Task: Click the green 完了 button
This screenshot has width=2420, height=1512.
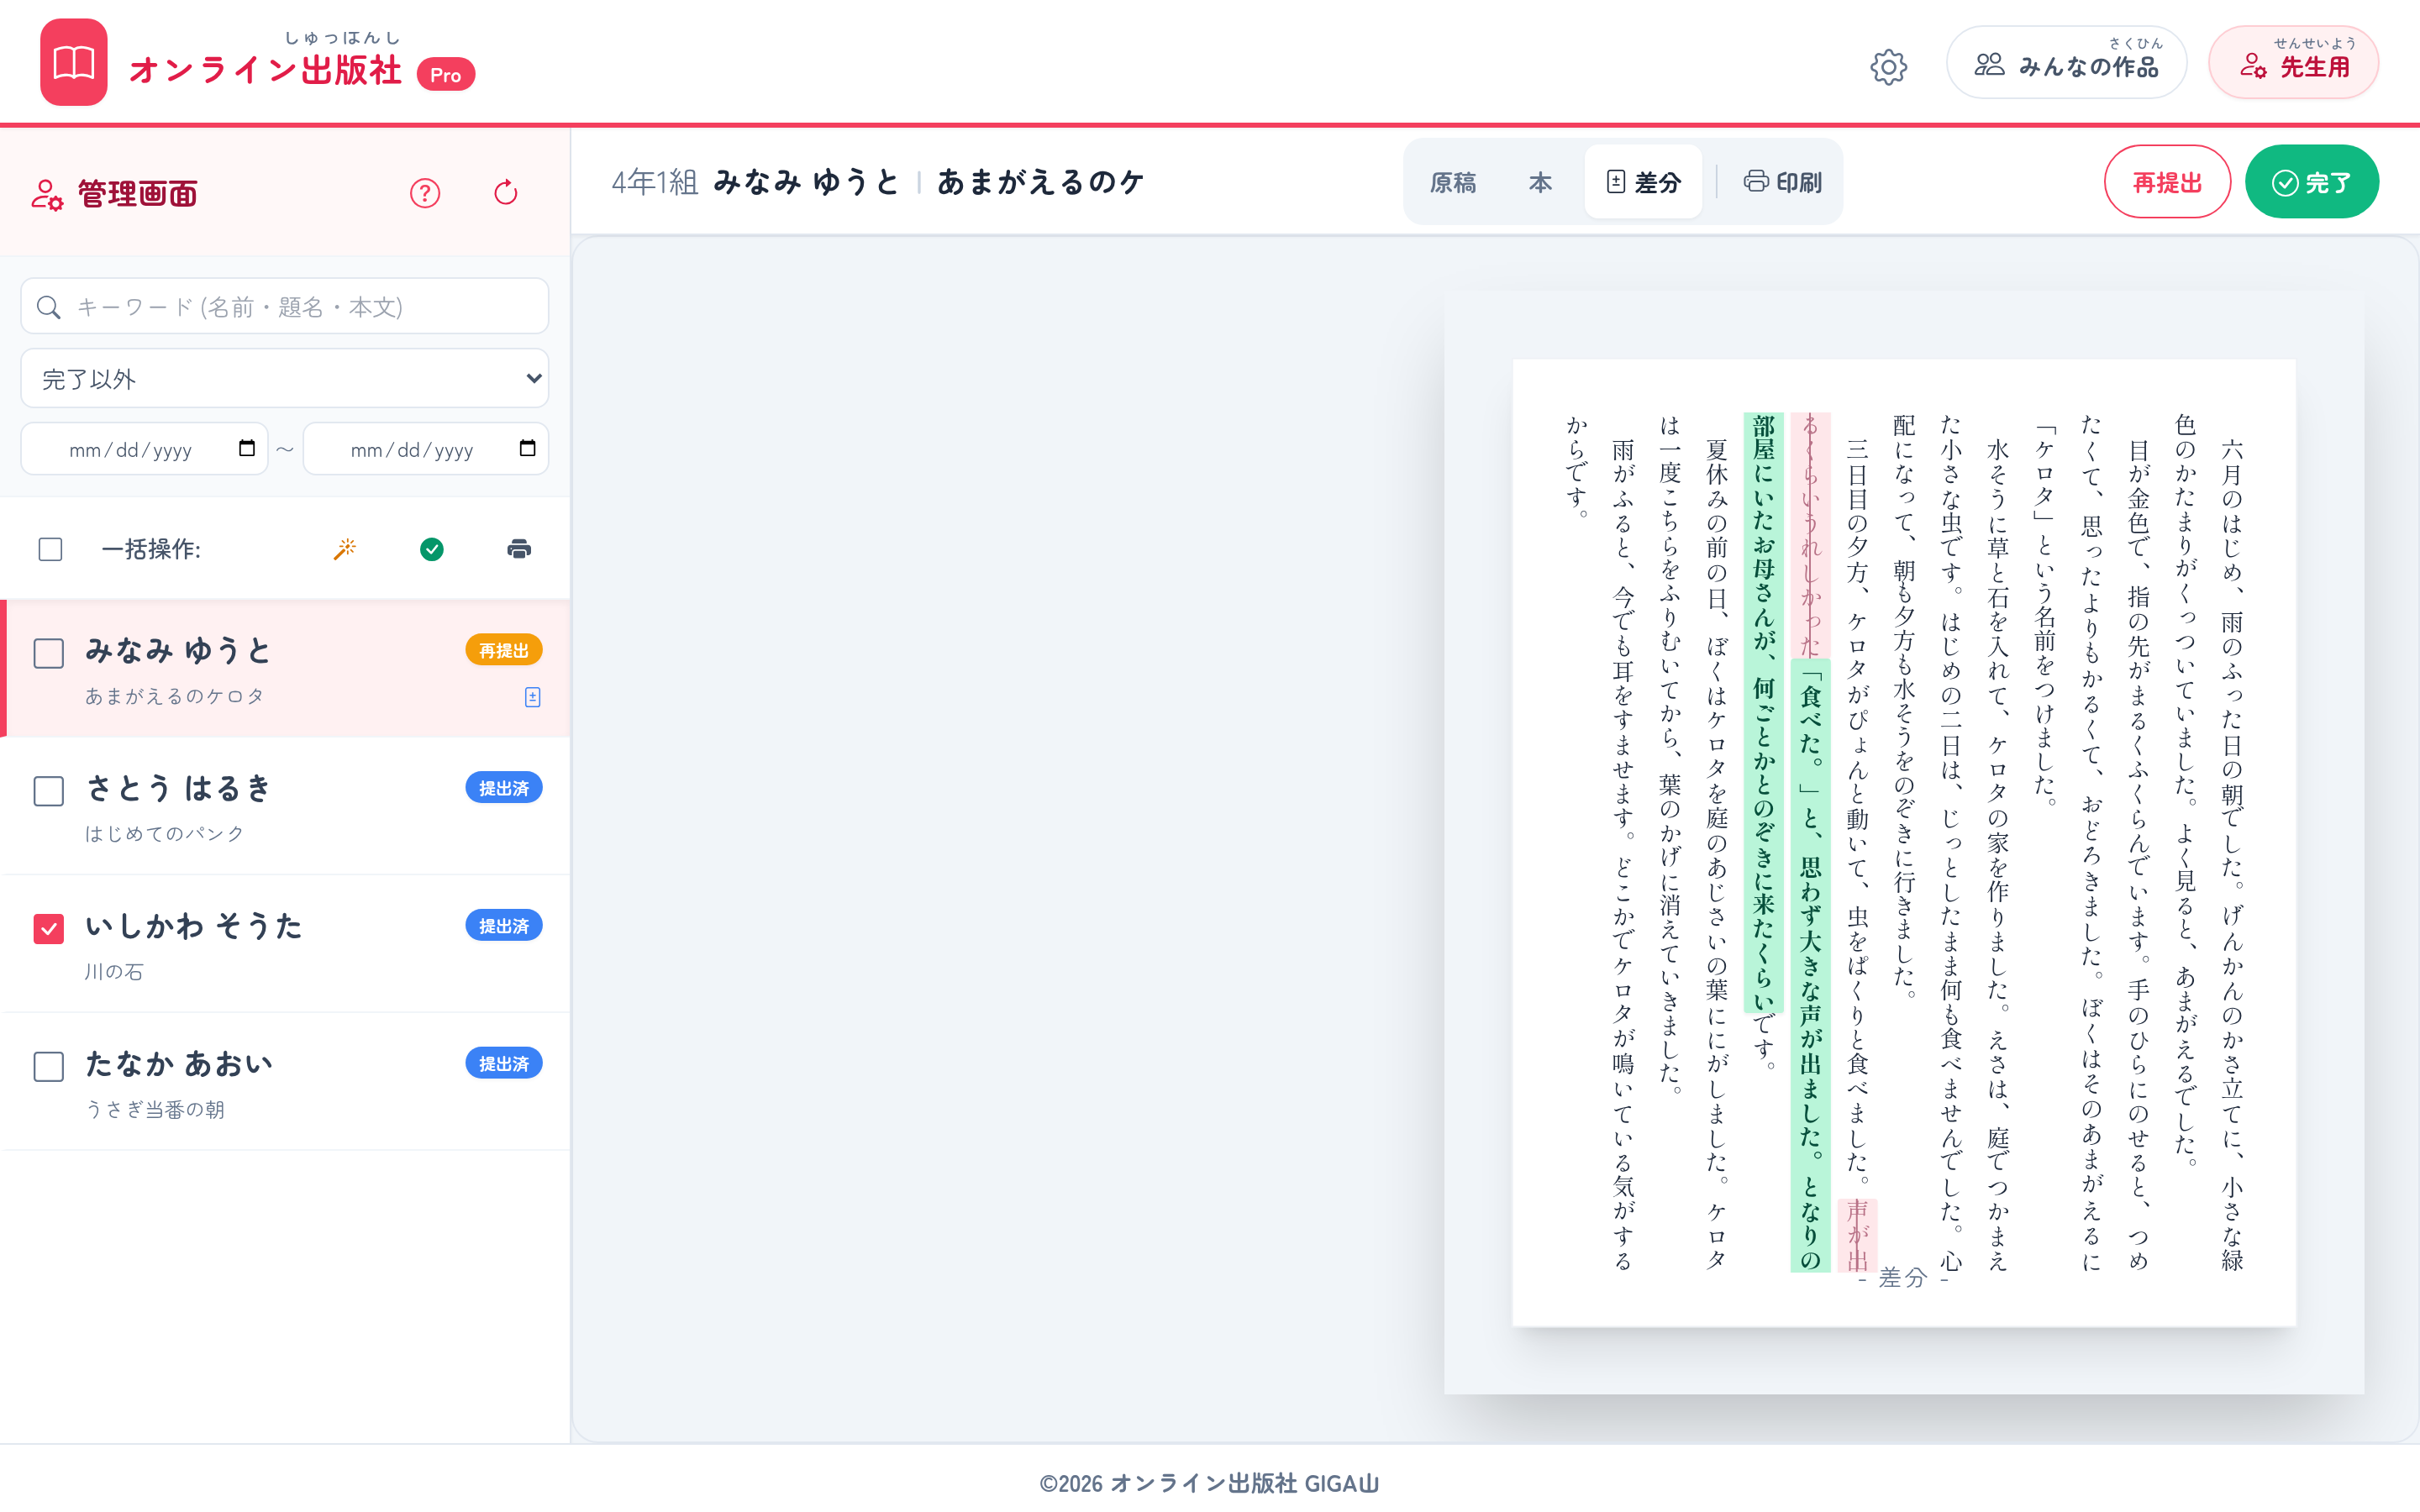Action: 2312,182
